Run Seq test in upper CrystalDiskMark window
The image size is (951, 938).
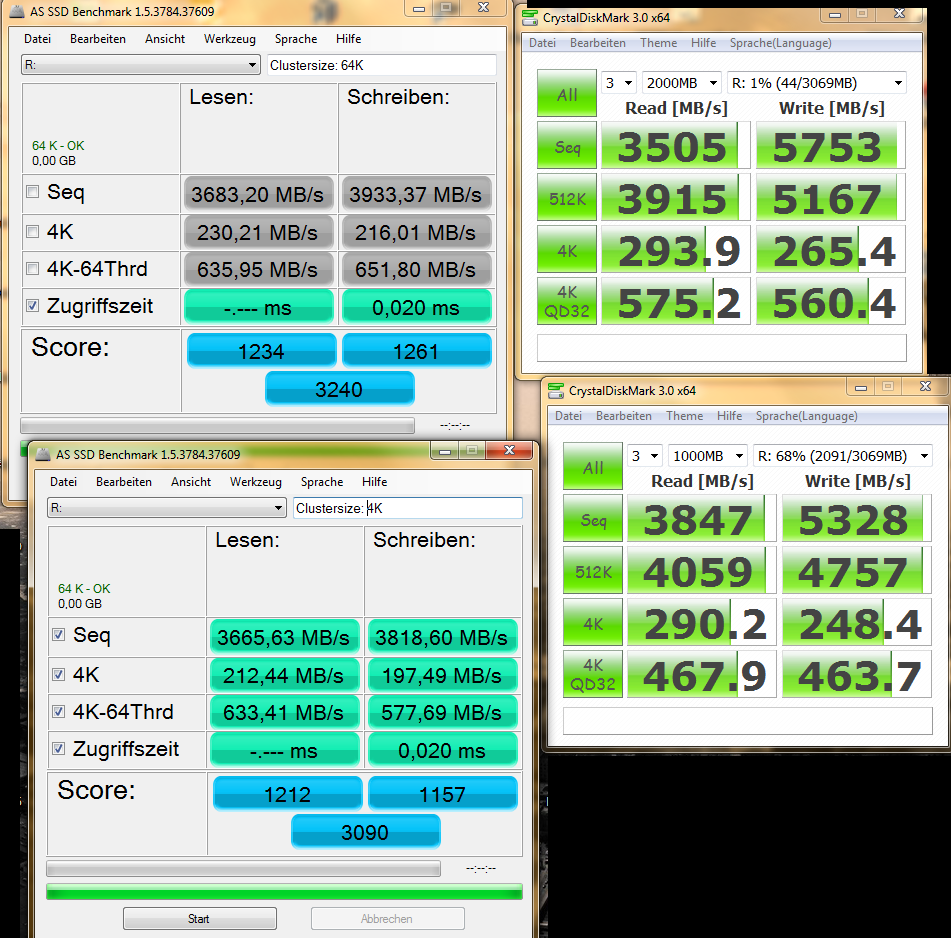tap(567, 146)
